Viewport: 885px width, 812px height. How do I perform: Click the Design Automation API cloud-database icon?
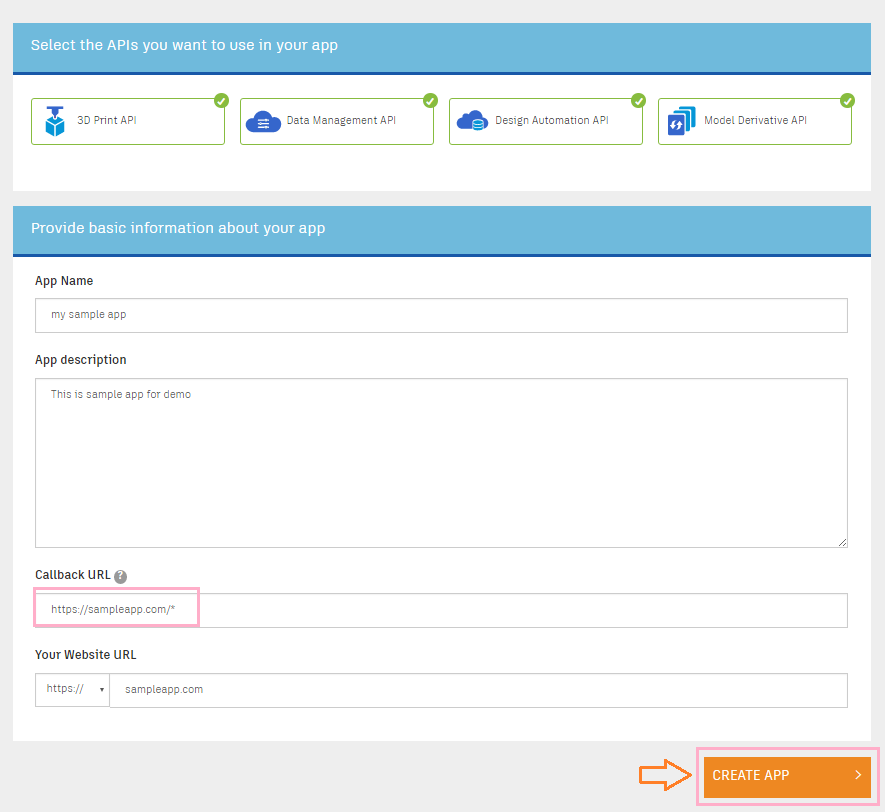(x=471, y=121)
